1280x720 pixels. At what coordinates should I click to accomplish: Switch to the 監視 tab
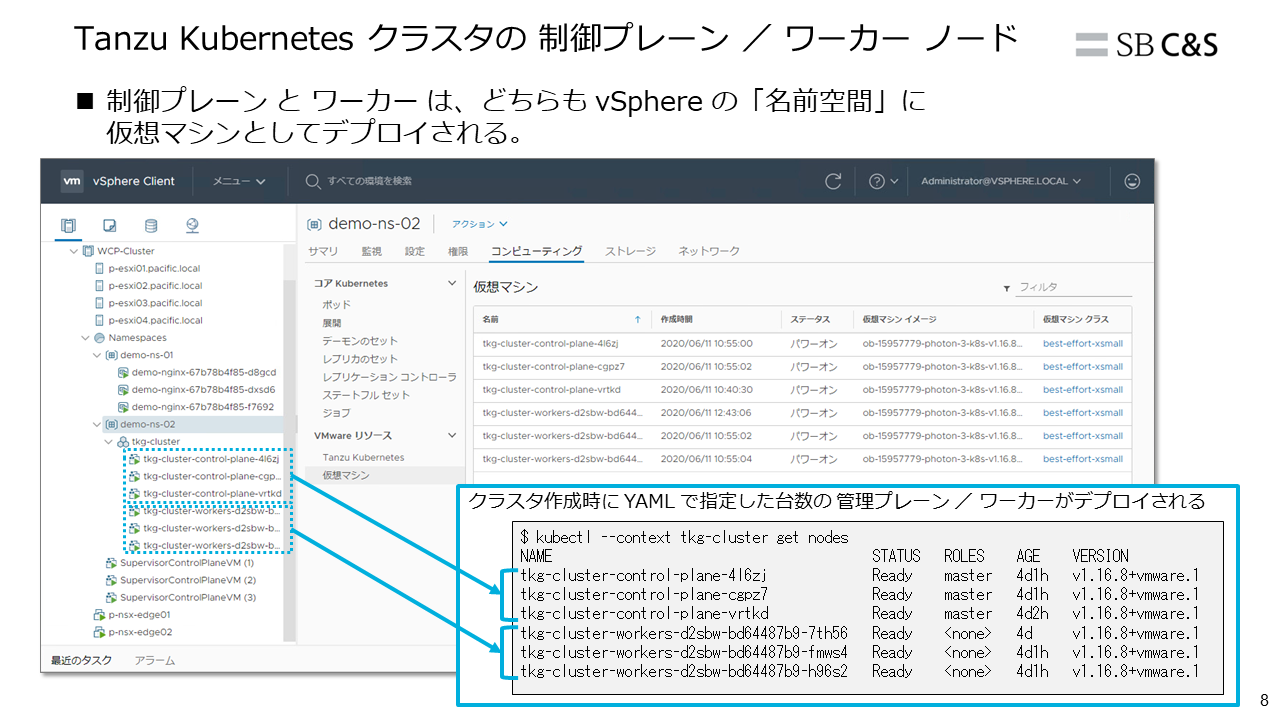pos(371,251)
